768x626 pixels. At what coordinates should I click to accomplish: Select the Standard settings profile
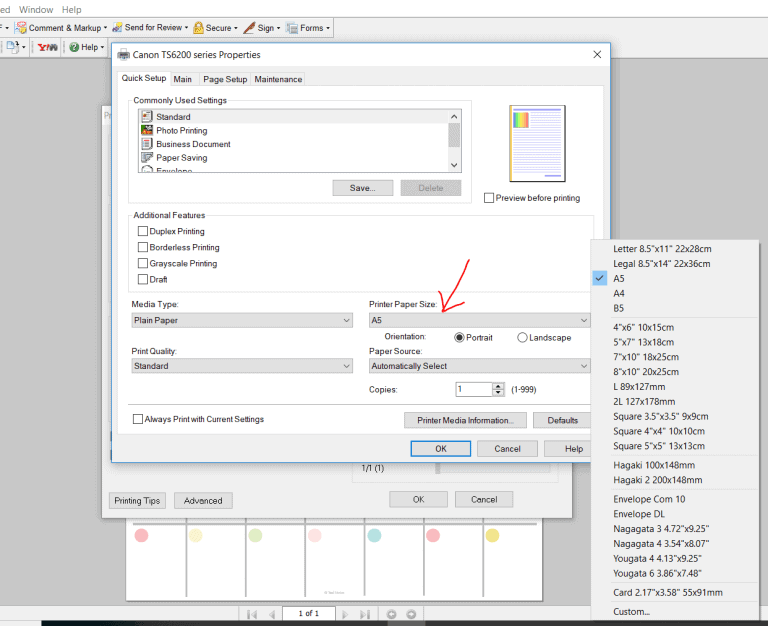tap(293, 117)
